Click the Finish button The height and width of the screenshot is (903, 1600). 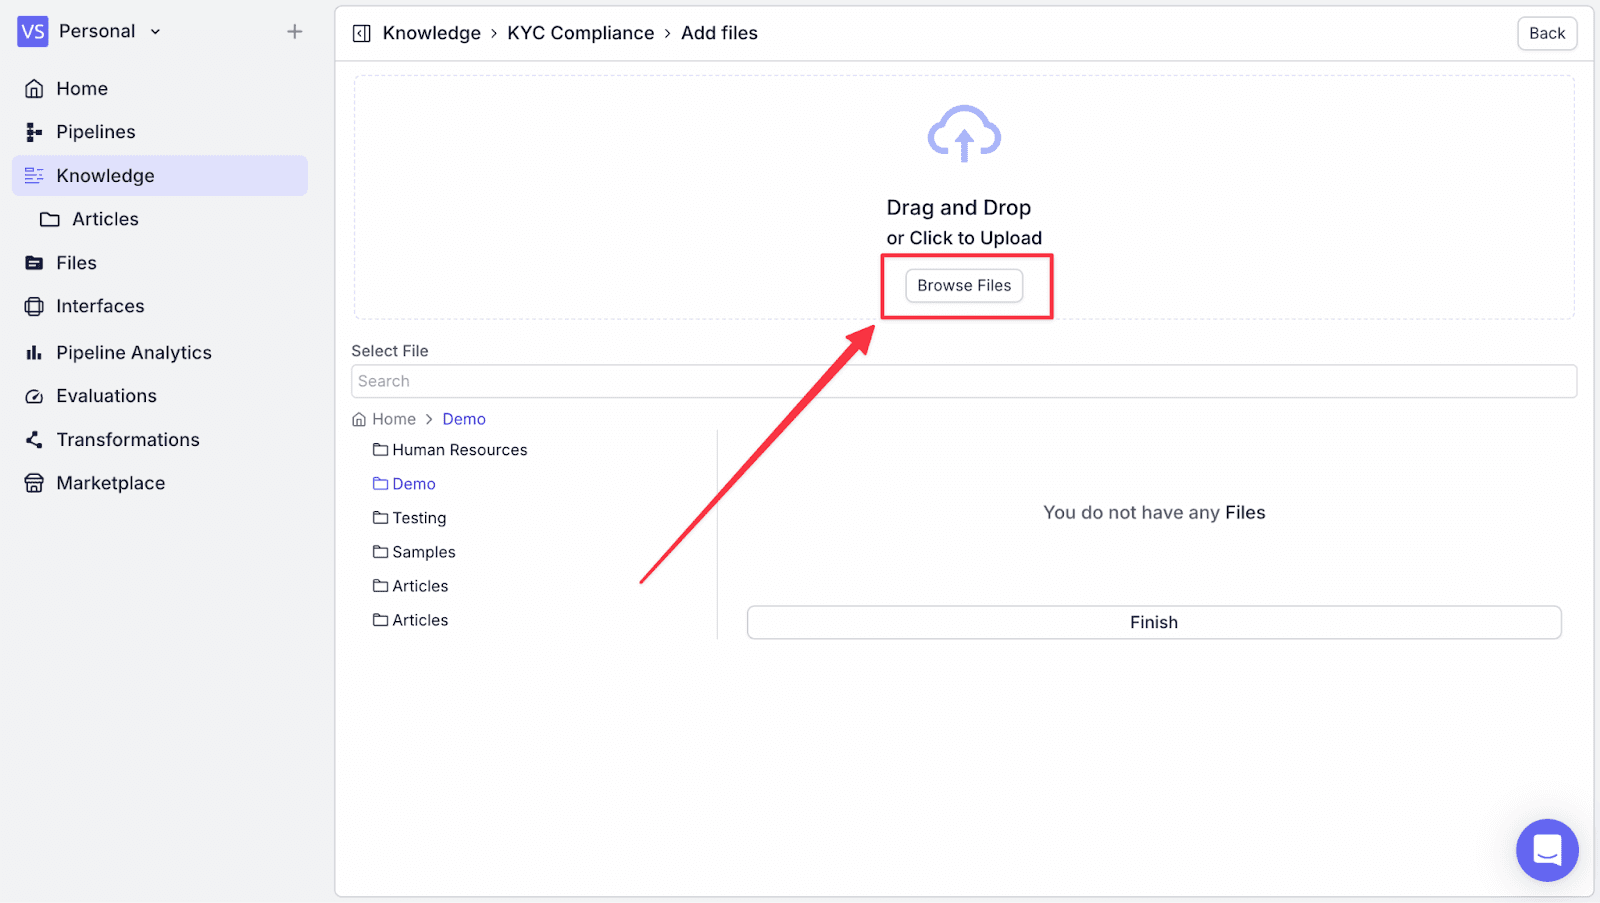tap(1154, 622)
